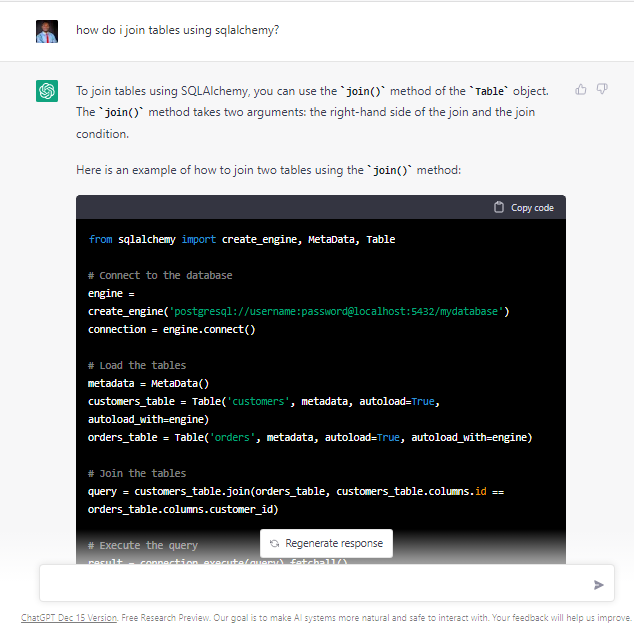
Task: Click the 'orders_table = Table(' code line
Action: point(310,437)
